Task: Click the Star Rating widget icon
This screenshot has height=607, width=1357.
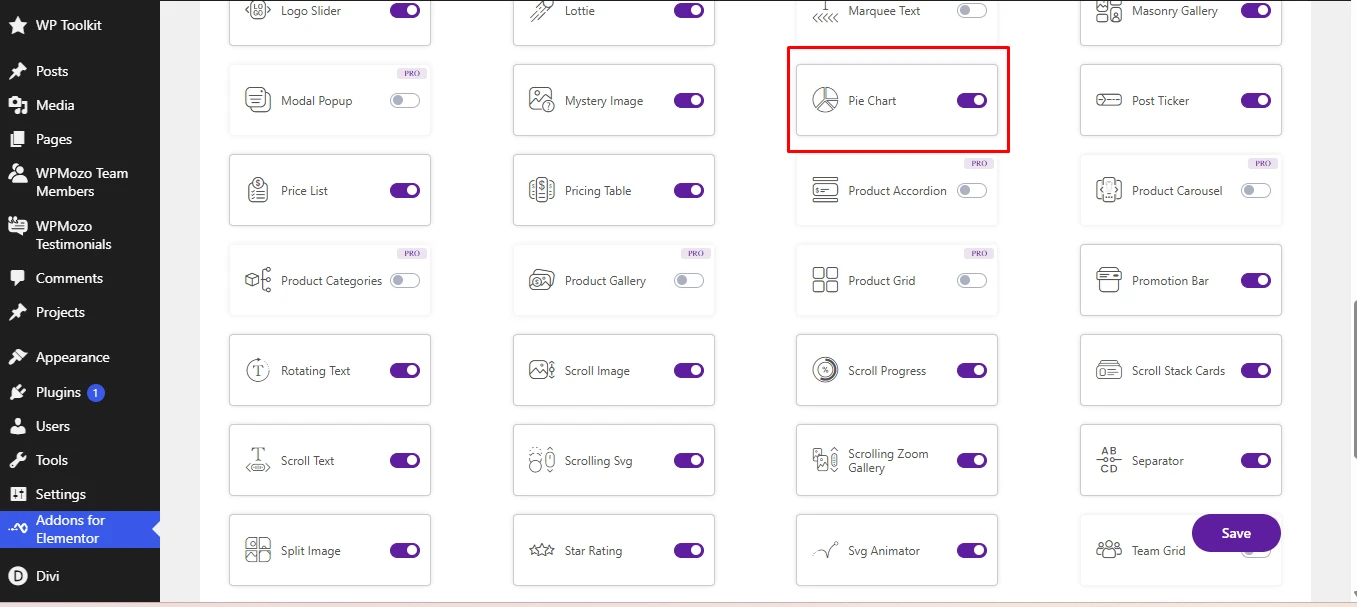Action: pos(541,551)
